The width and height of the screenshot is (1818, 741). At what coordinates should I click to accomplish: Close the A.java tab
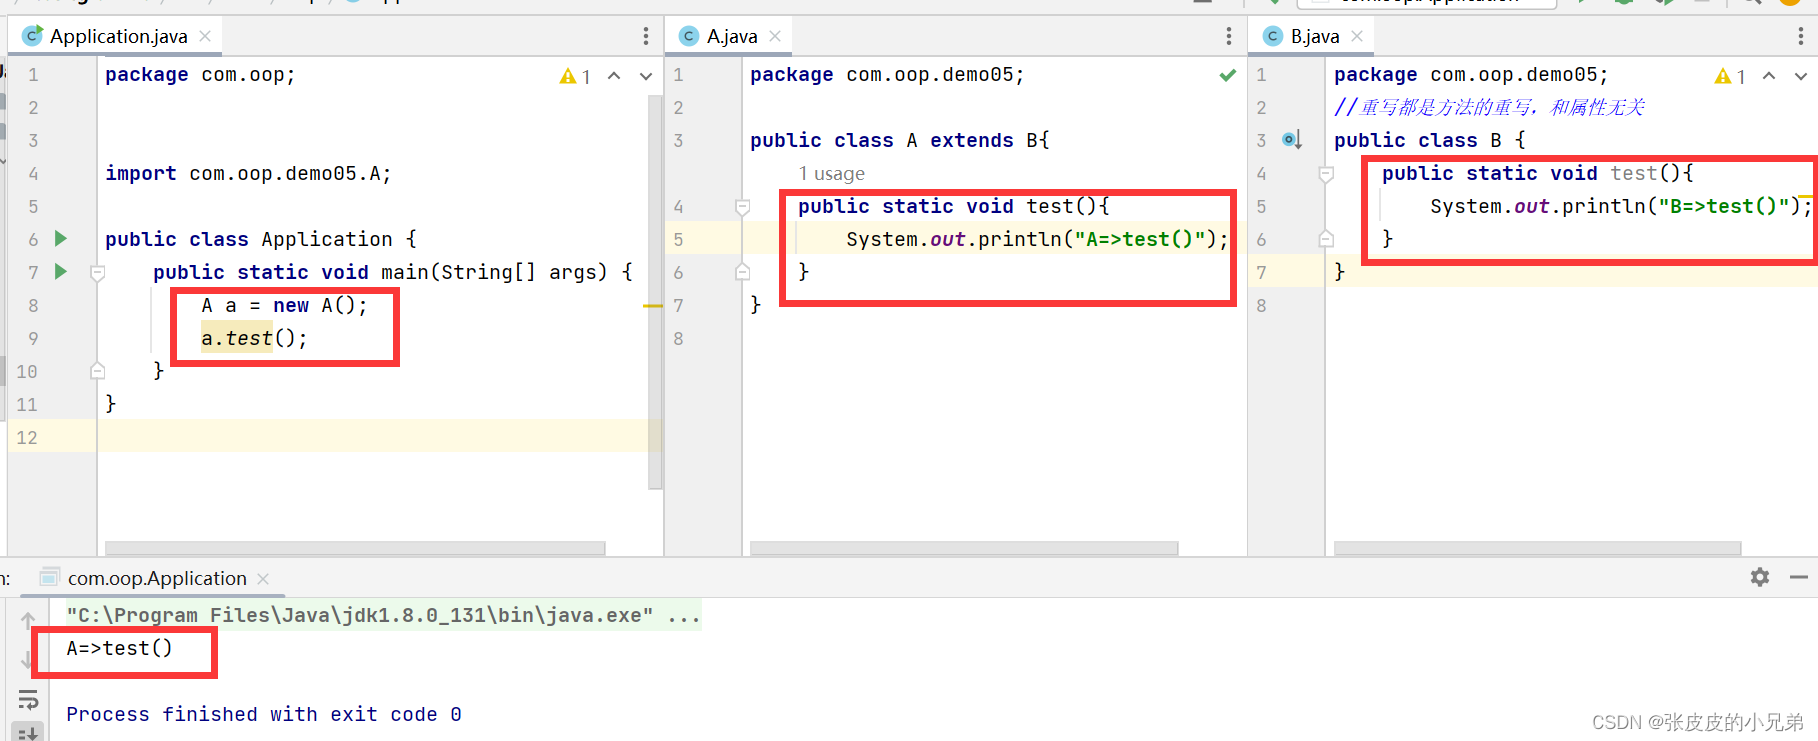[775, 36]
